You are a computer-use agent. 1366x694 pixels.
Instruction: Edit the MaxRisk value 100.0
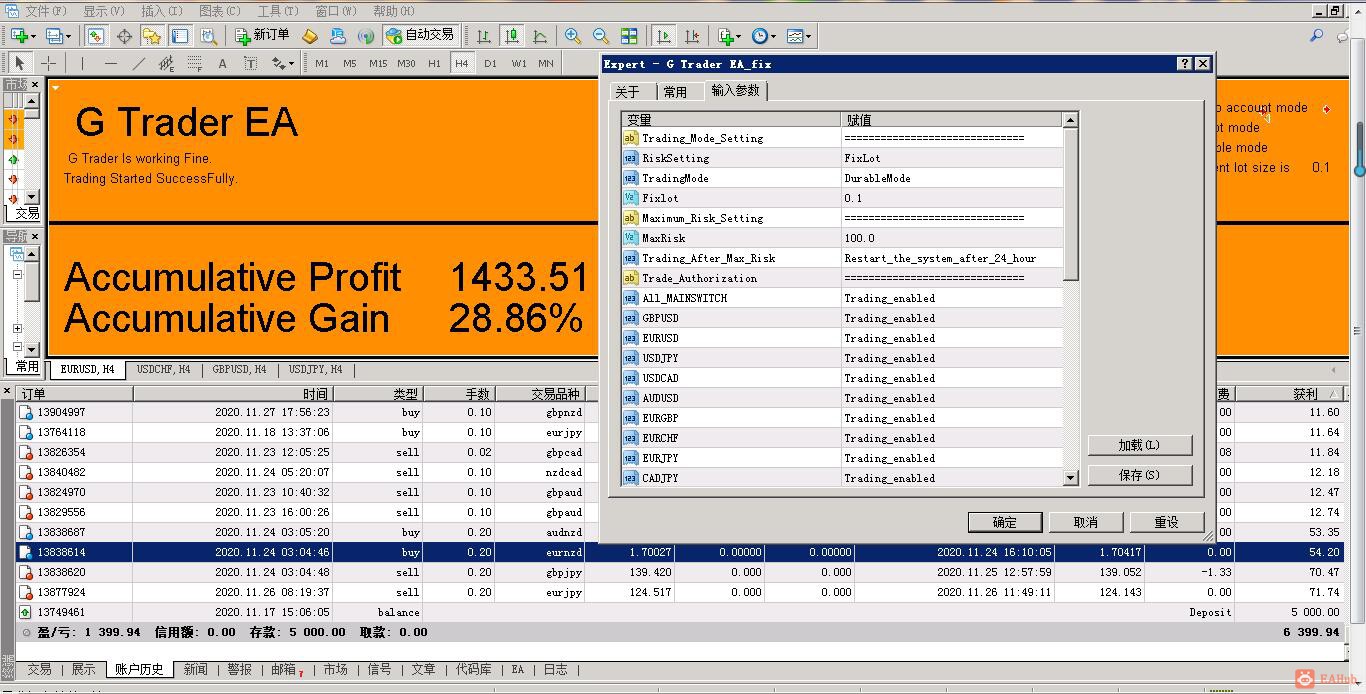[951, 238]
